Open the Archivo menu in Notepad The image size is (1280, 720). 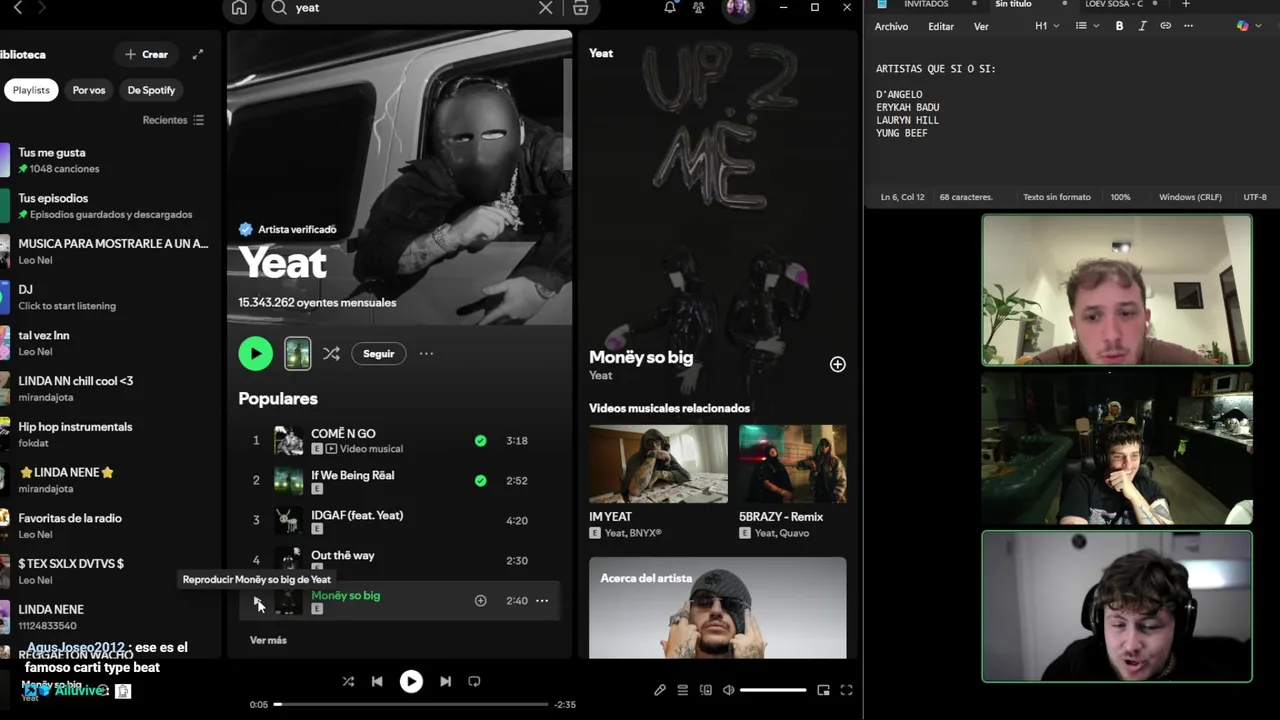coord(891,27)
